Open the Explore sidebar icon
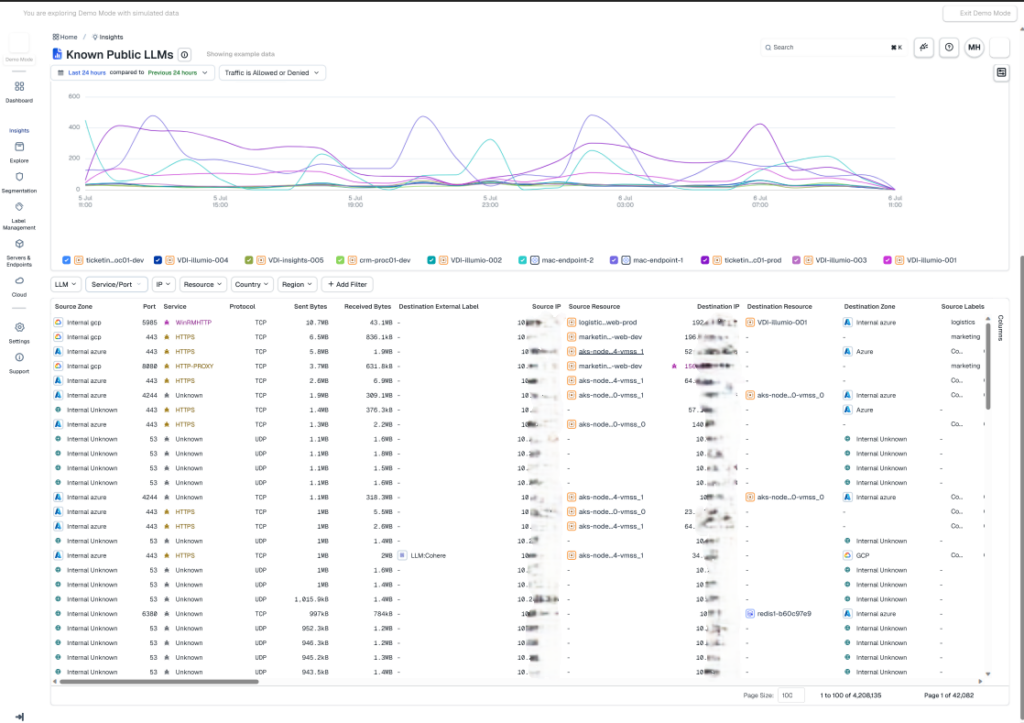The width and height of the screenshot is (1024, 723). pyautogui.click(x=19, y=147)
